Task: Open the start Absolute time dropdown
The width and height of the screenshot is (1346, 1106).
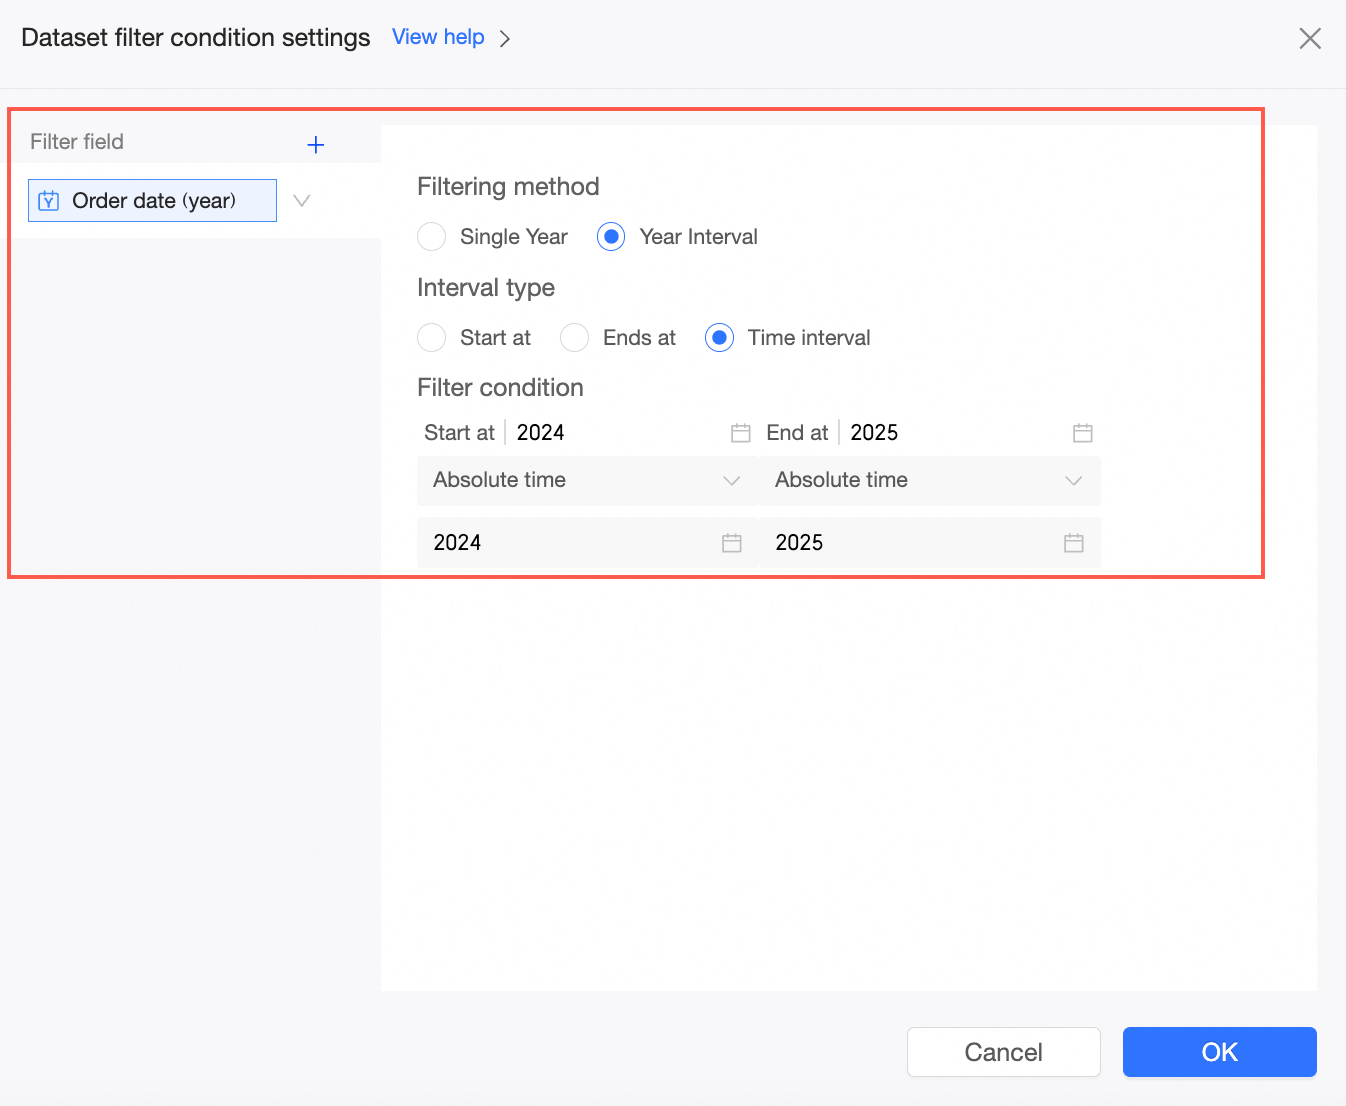Action: [587, 481]
